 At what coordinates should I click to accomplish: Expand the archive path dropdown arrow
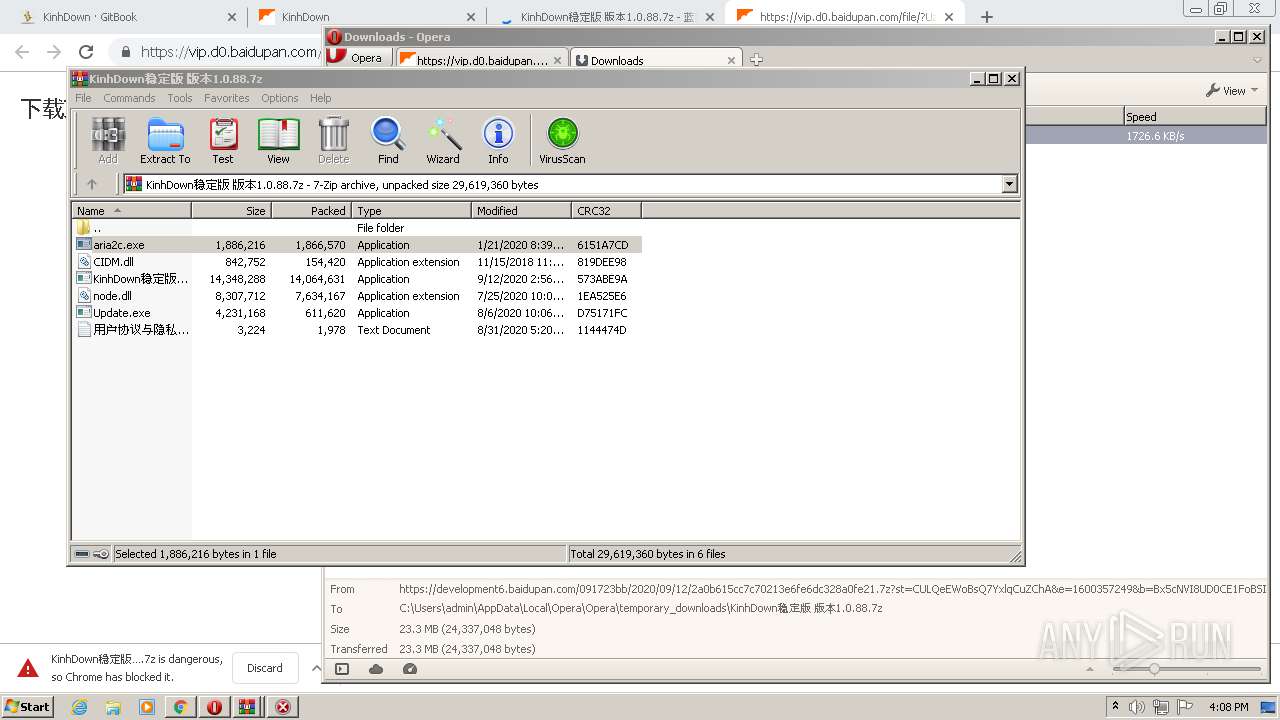1009,184
